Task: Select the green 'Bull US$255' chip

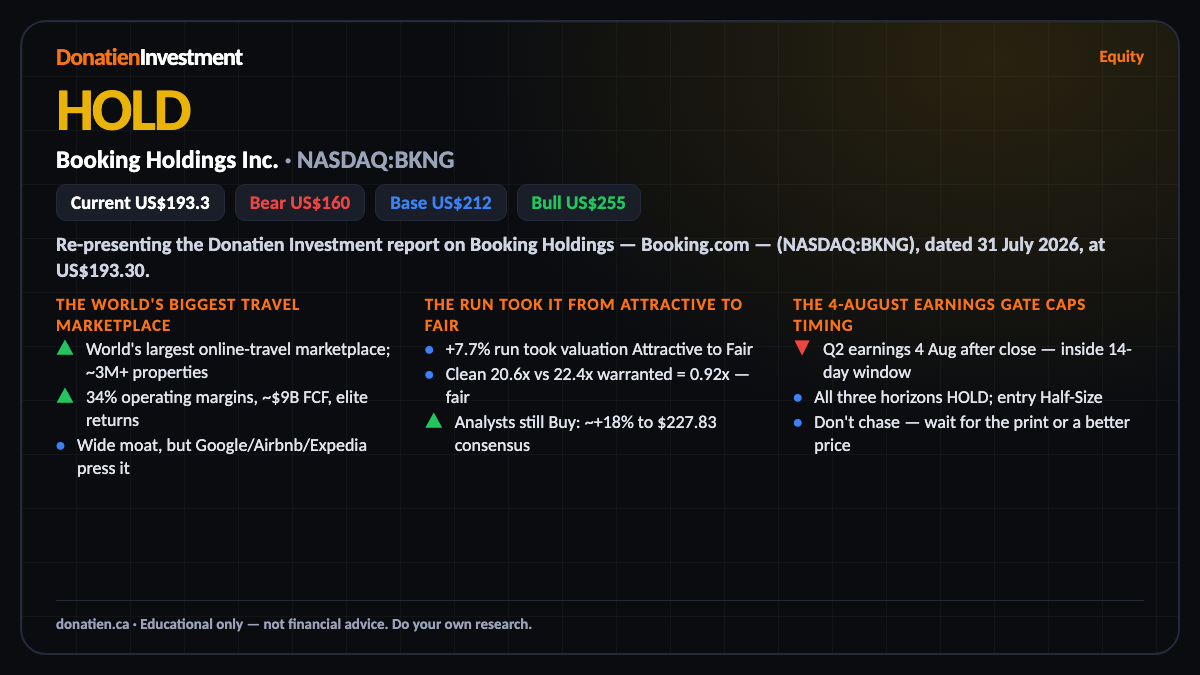Action: click(x=578, y=203)
